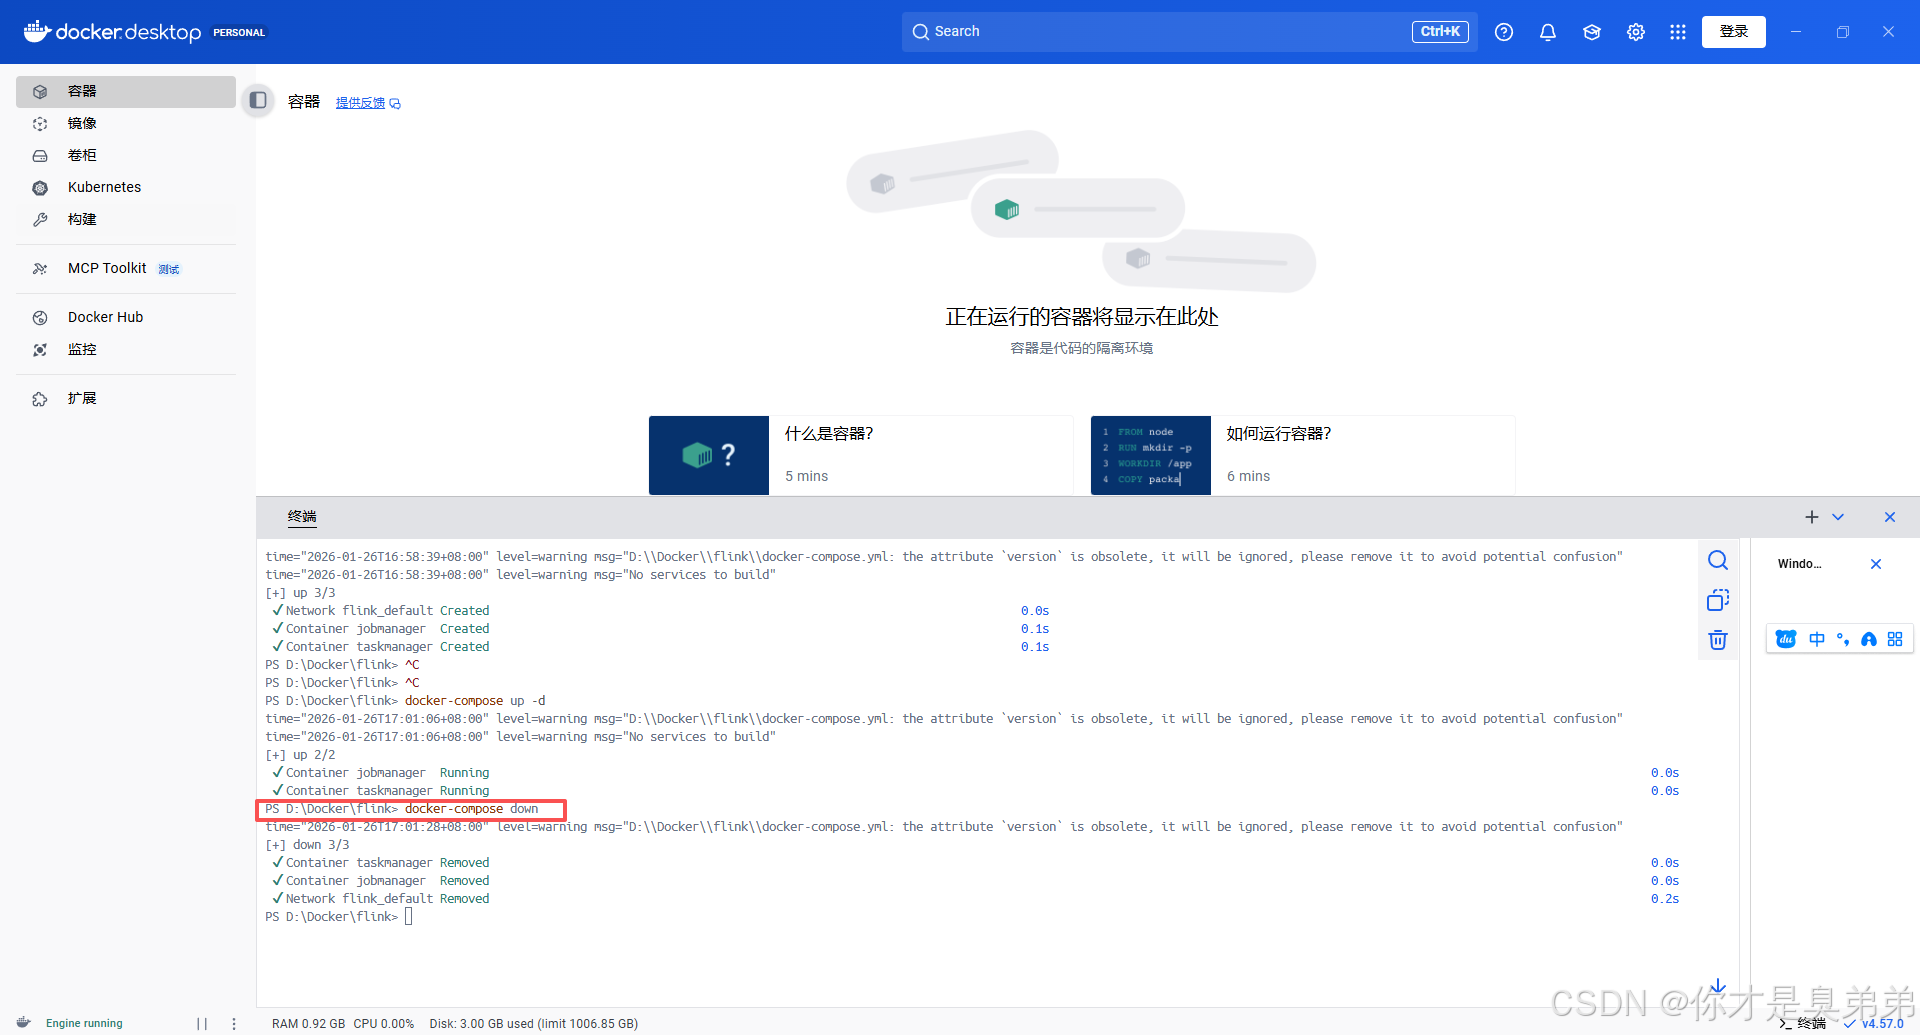Copy the terminal output
The width and height of the screenshot is (1920, 1035).
[1718, 600]
